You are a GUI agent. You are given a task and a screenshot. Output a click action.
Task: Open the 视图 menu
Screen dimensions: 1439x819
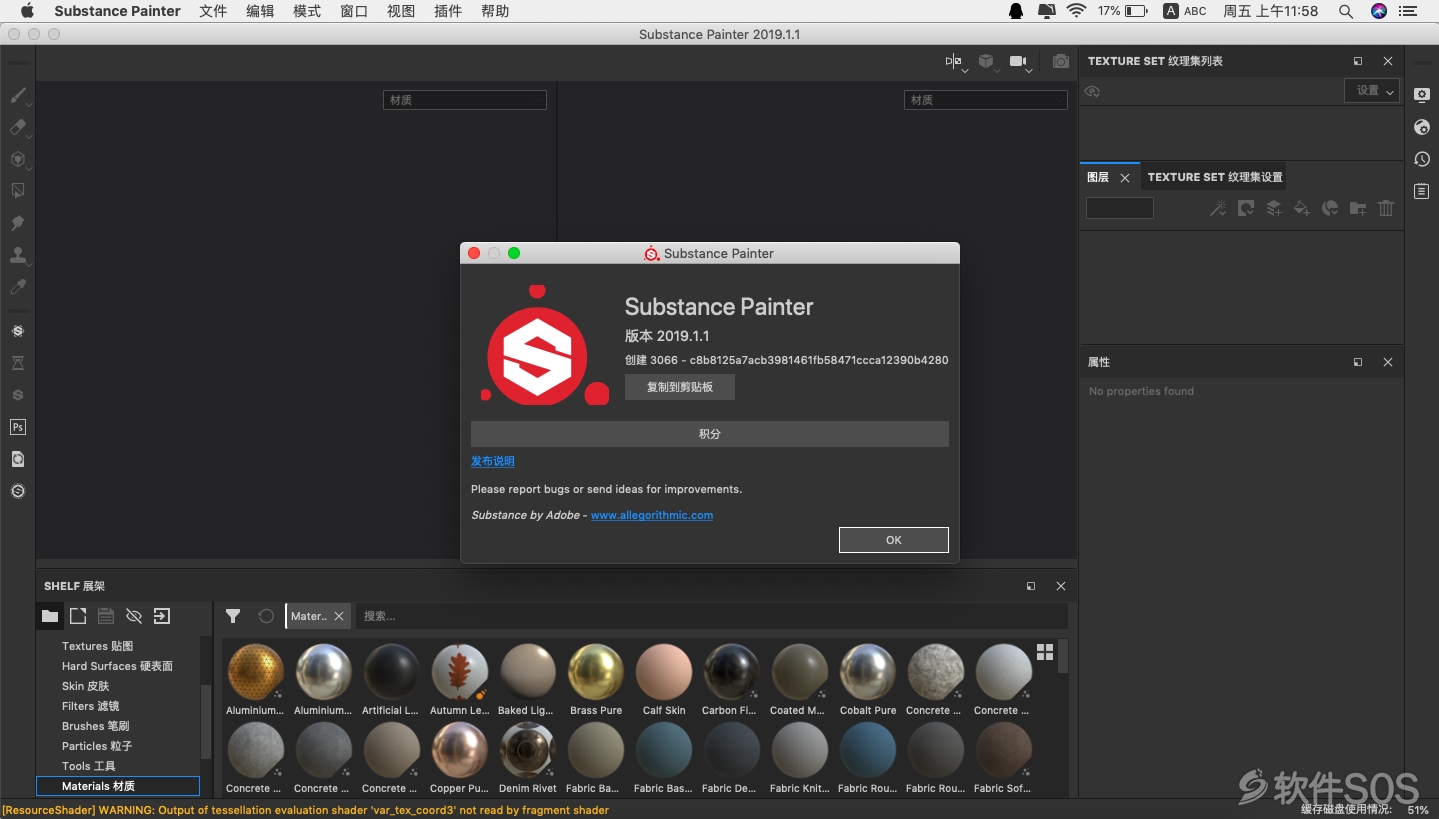401,11
